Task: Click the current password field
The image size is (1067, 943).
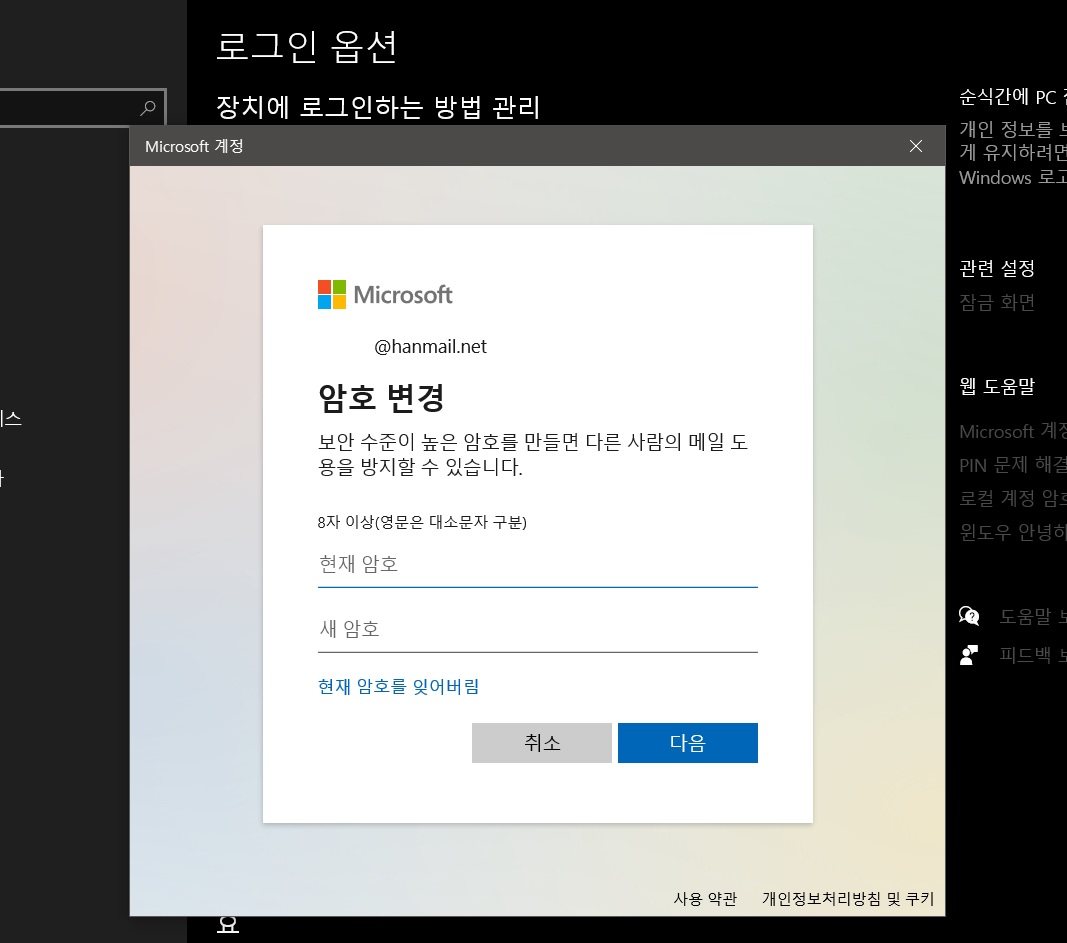Action: coord(537,565)
